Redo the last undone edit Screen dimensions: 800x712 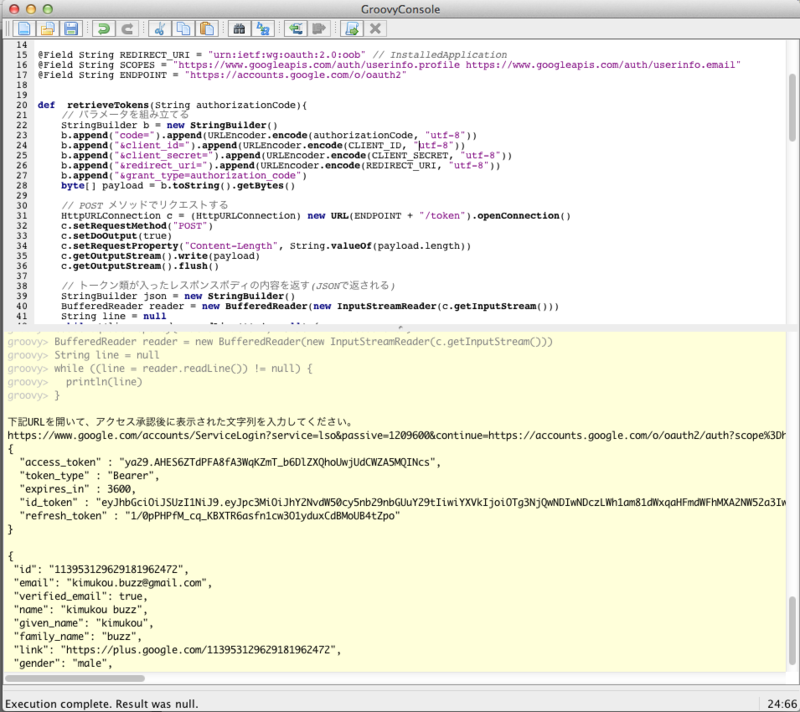pyautogui.click(x=127, y=29)
